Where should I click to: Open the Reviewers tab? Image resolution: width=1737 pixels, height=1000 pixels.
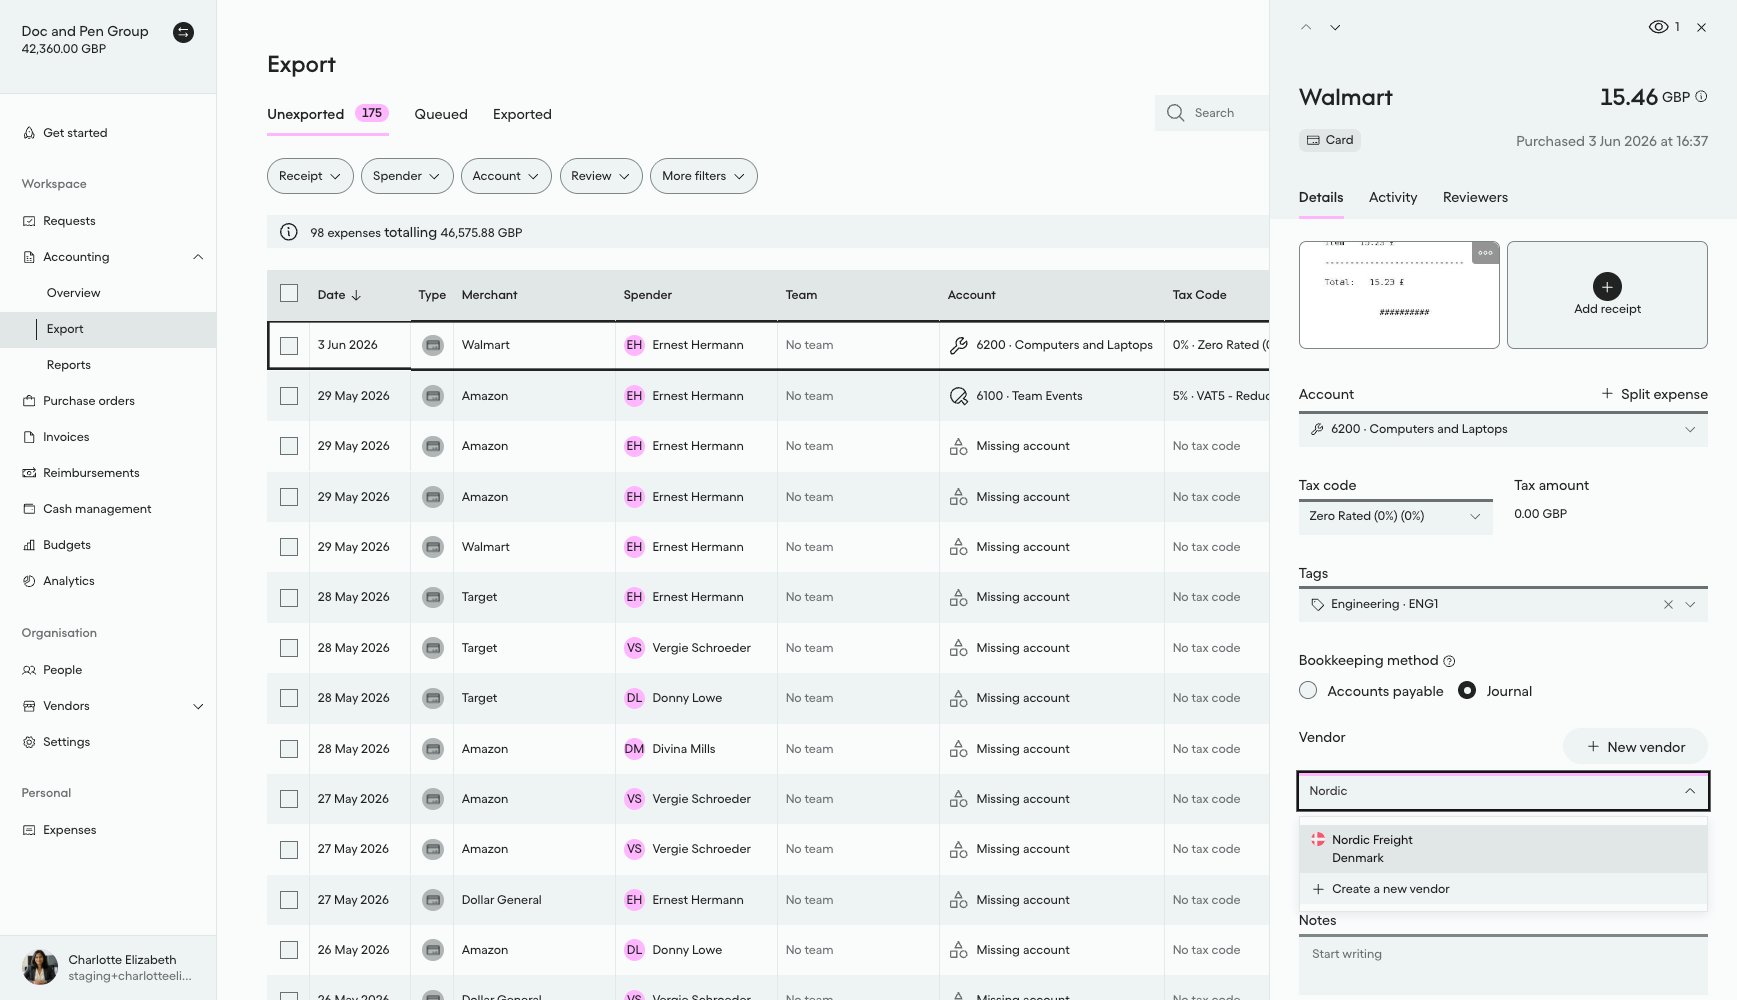coord(1475,197)
